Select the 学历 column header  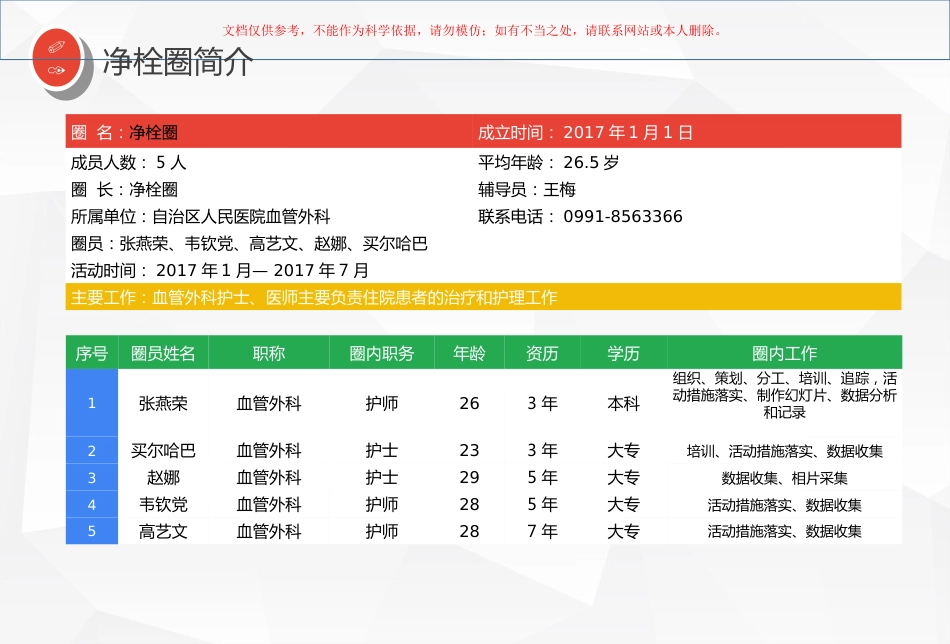pyautogui.click(x=623, y=353)
